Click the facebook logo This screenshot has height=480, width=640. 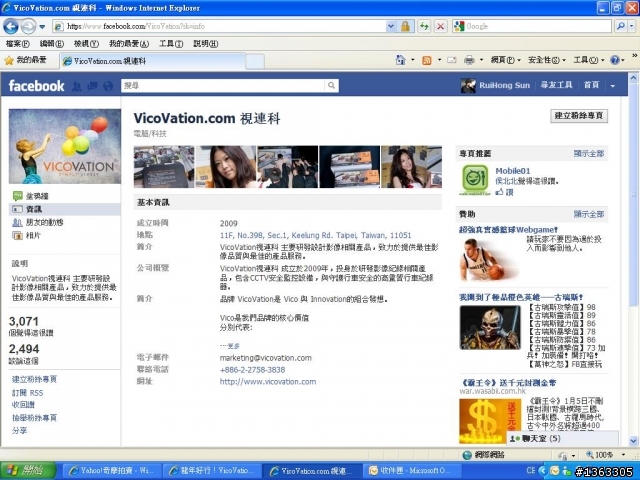pos(36,86)
